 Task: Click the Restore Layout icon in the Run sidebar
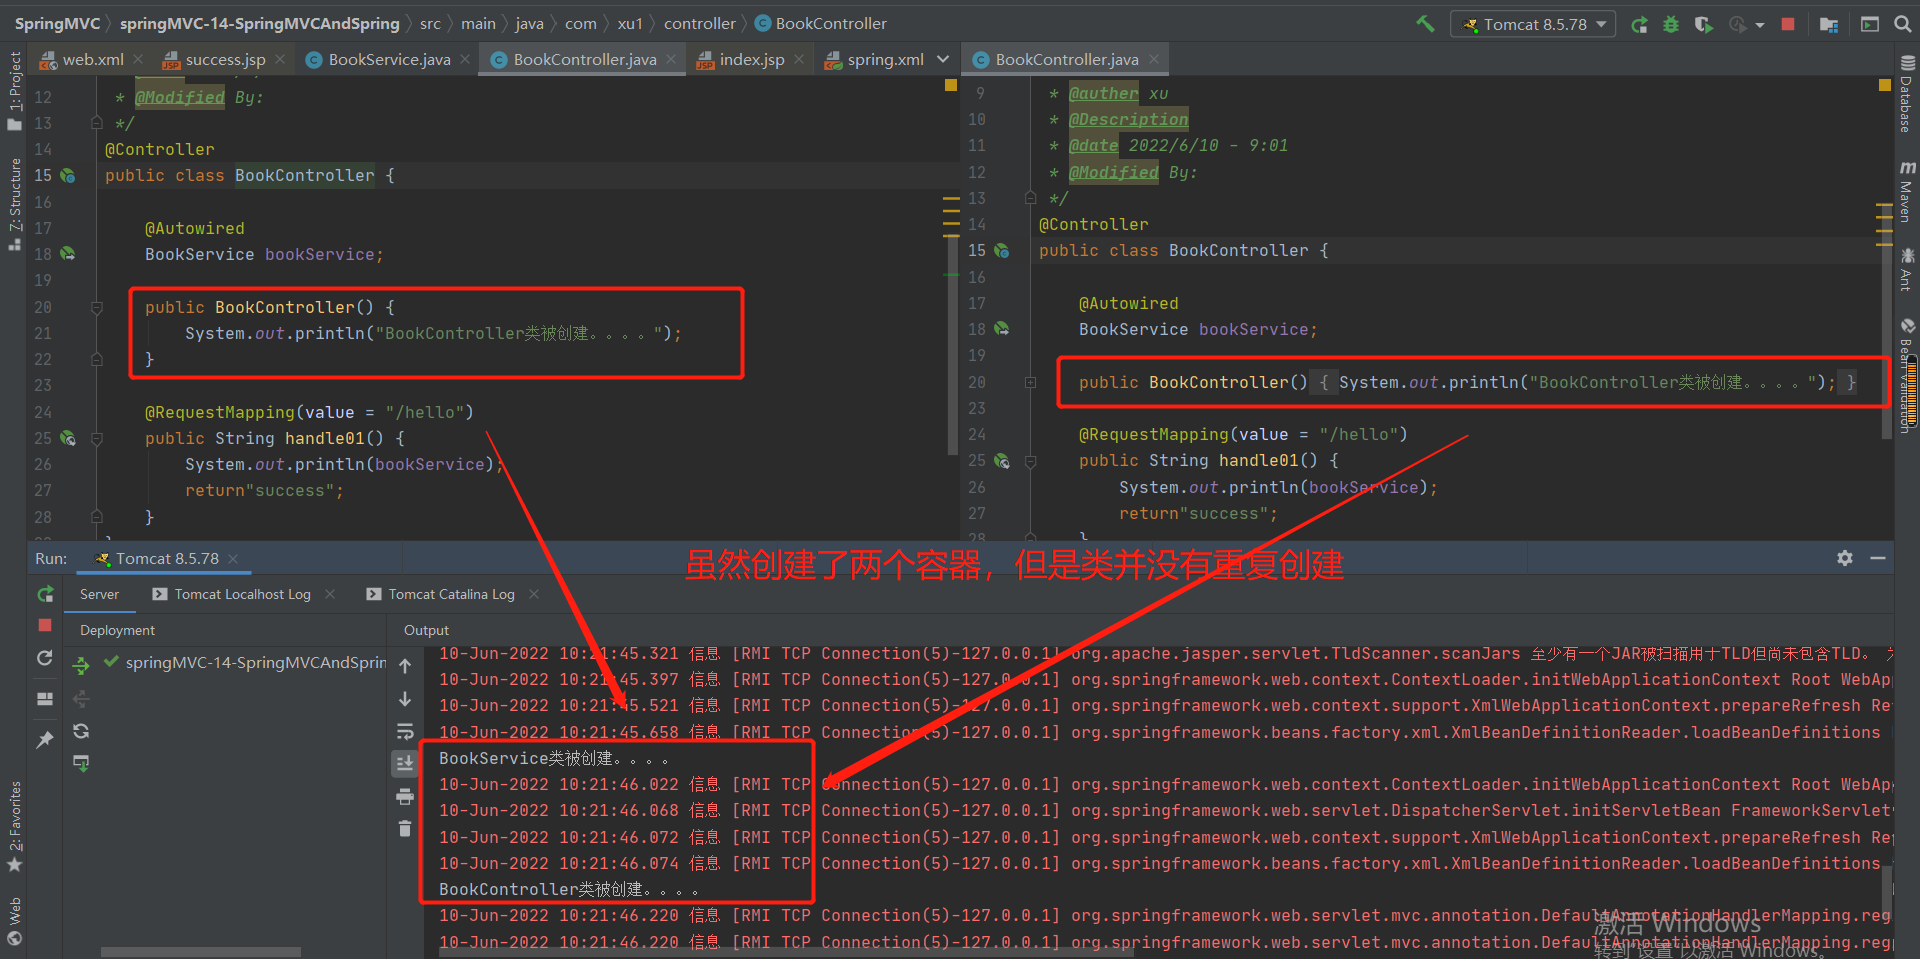pyautogui.click(x=45, y=698)
